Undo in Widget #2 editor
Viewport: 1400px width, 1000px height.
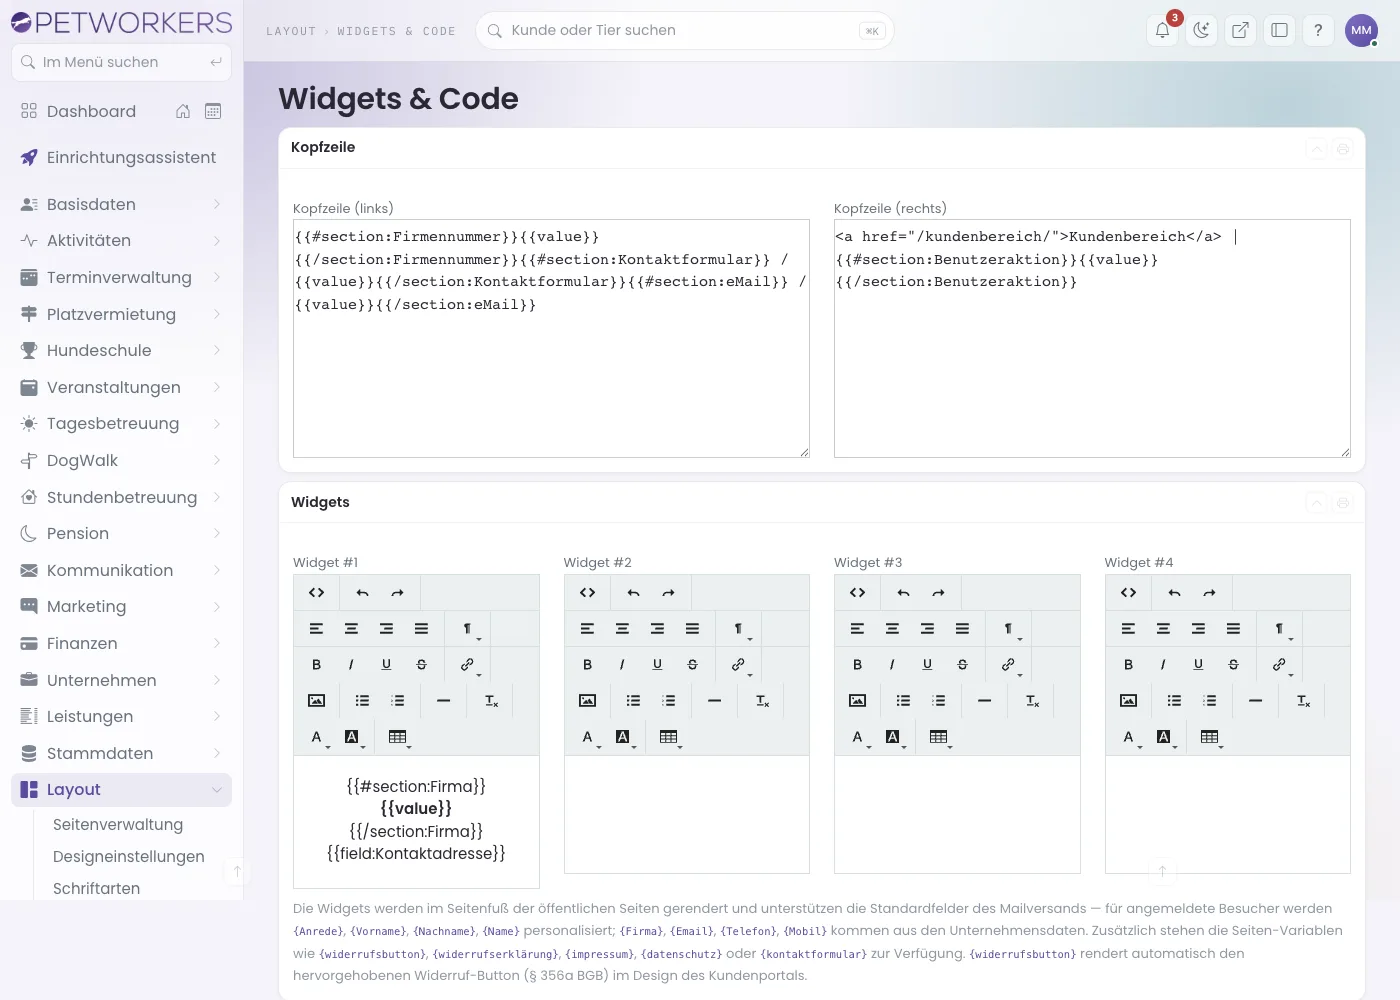click(x=633, y=593)
